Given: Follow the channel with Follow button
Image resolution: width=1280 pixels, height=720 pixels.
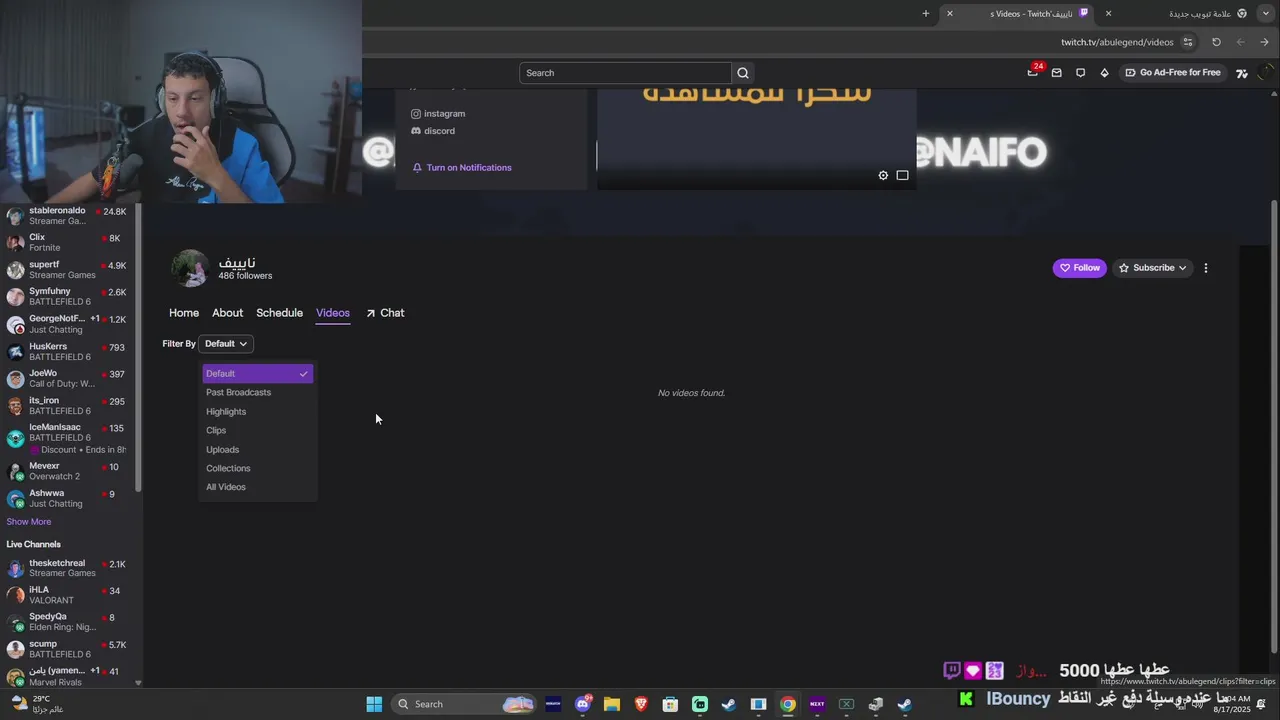Looking at the screenshot, I should [1080, 268].
